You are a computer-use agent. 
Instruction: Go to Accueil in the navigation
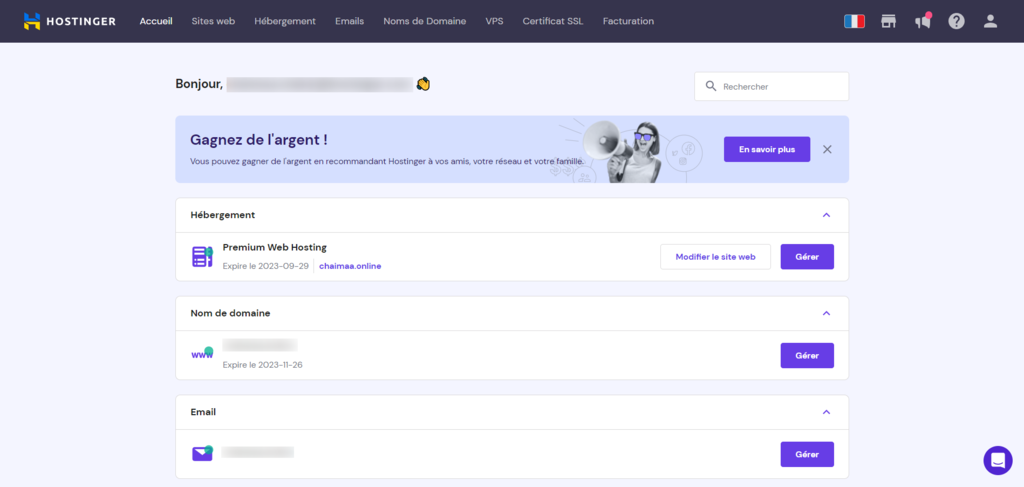tap(156, 21)
